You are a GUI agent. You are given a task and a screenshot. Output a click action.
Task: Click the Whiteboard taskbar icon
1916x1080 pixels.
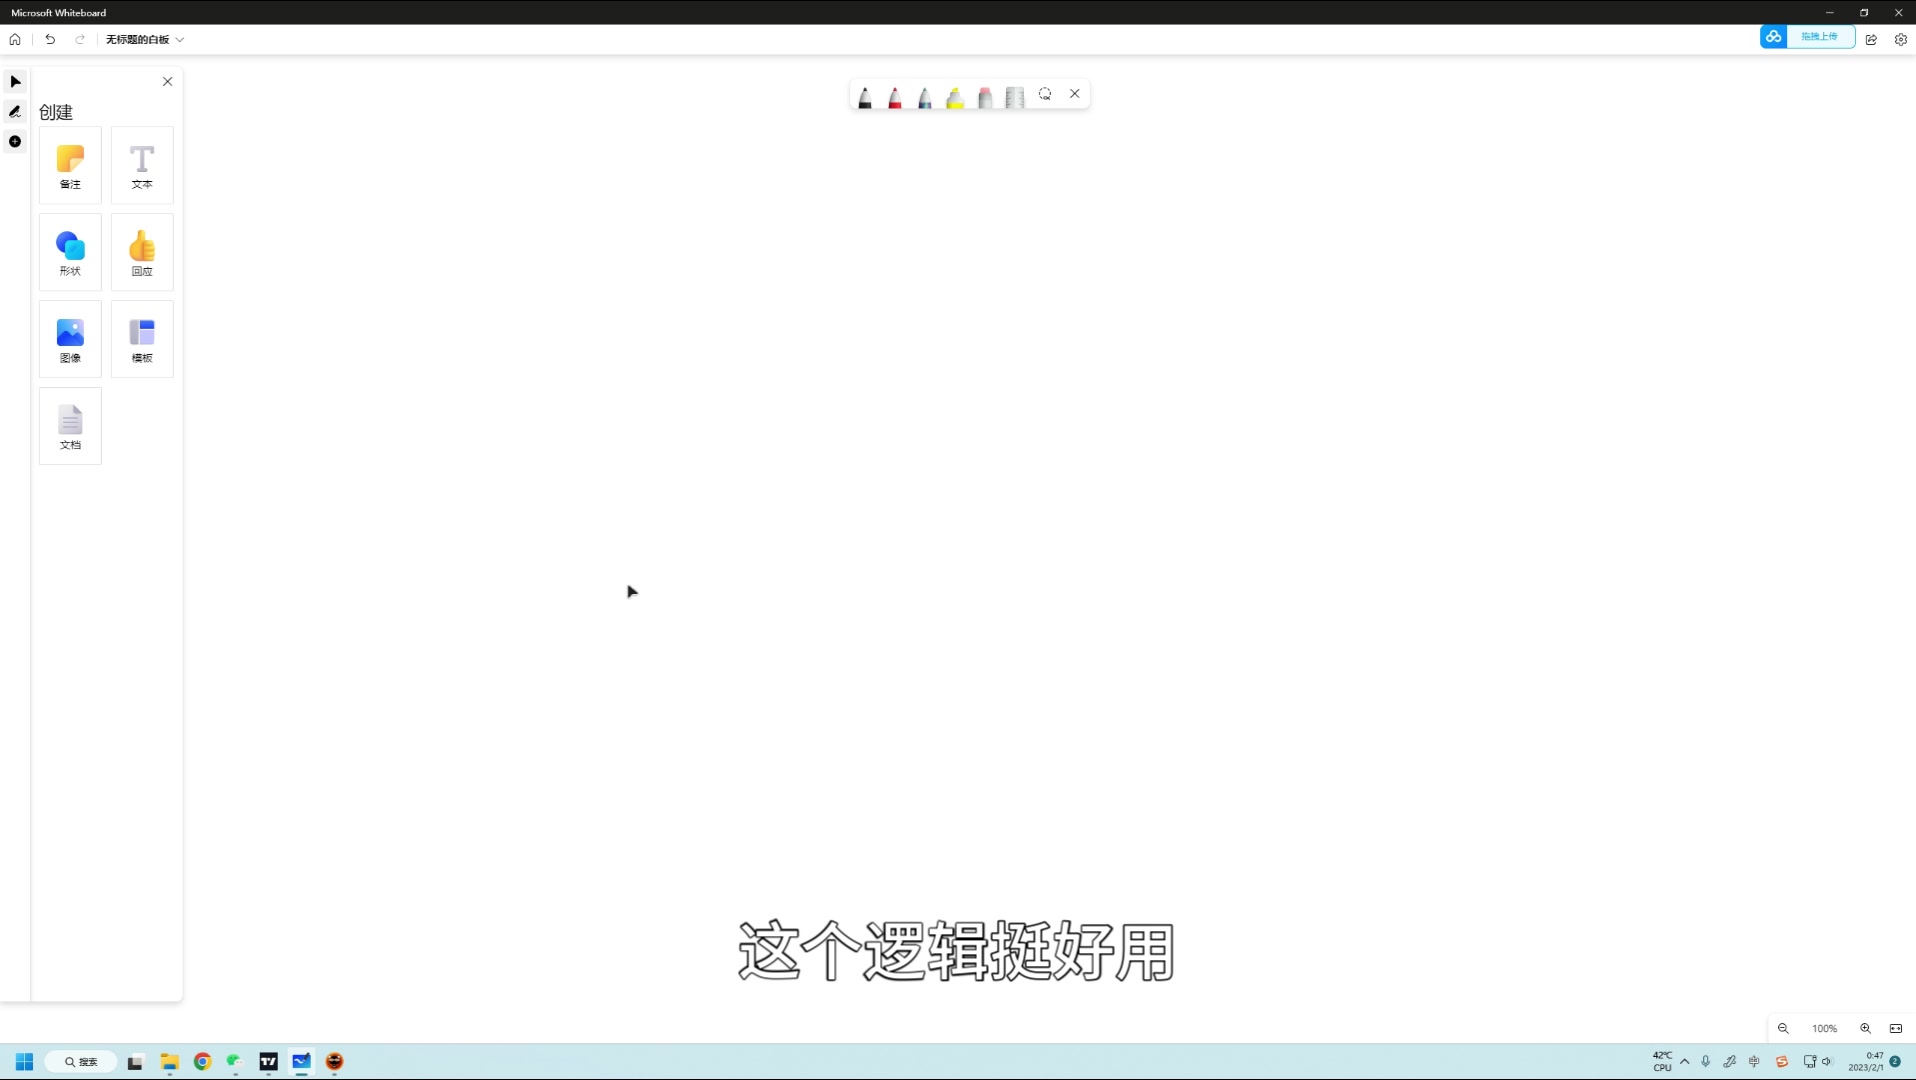(x=301, y=1062)
